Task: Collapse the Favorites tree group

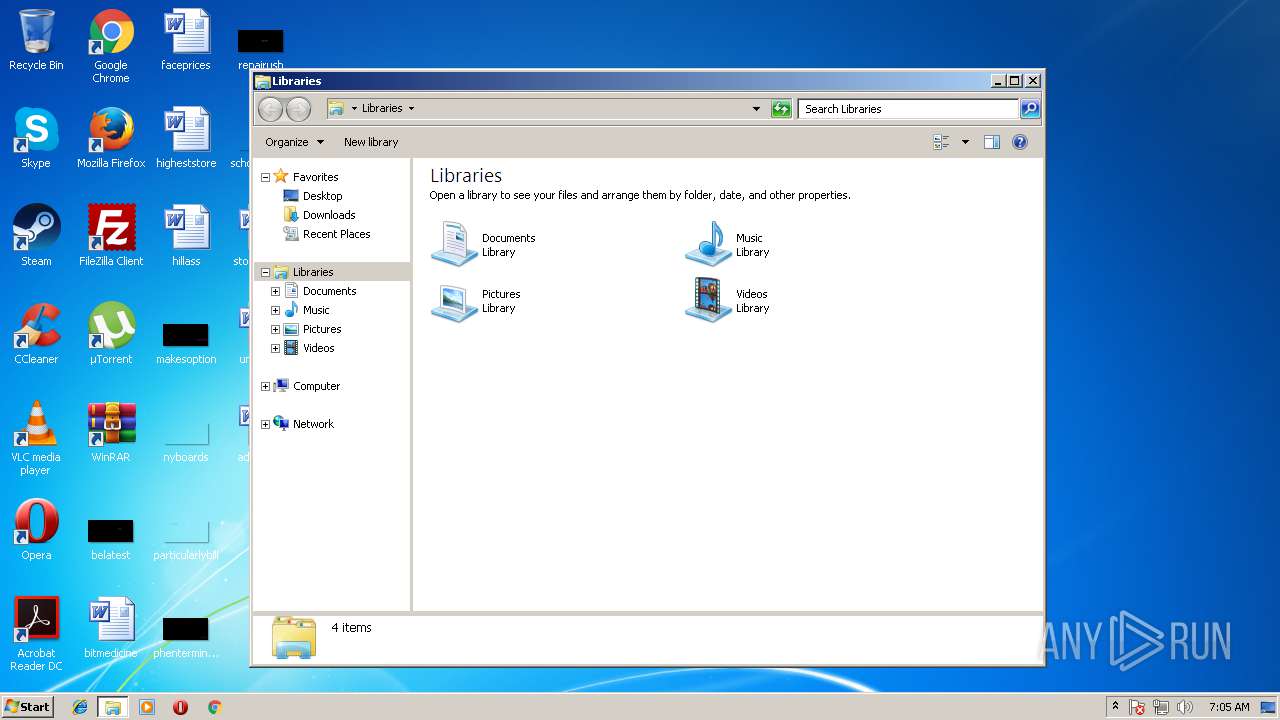Action: click(x=265, y=177)
